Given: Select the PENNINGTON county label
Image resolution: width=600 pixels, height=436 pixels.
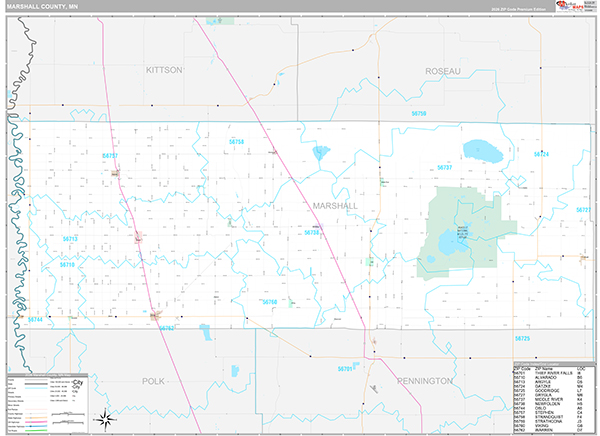Looking at the screenshot, I should (425, 381).
